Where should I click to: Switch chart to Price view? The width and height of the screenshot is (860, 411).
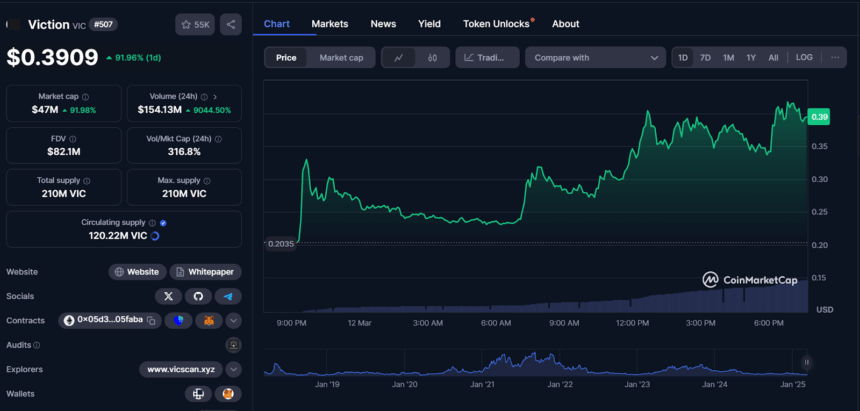[x=286, y=58]
